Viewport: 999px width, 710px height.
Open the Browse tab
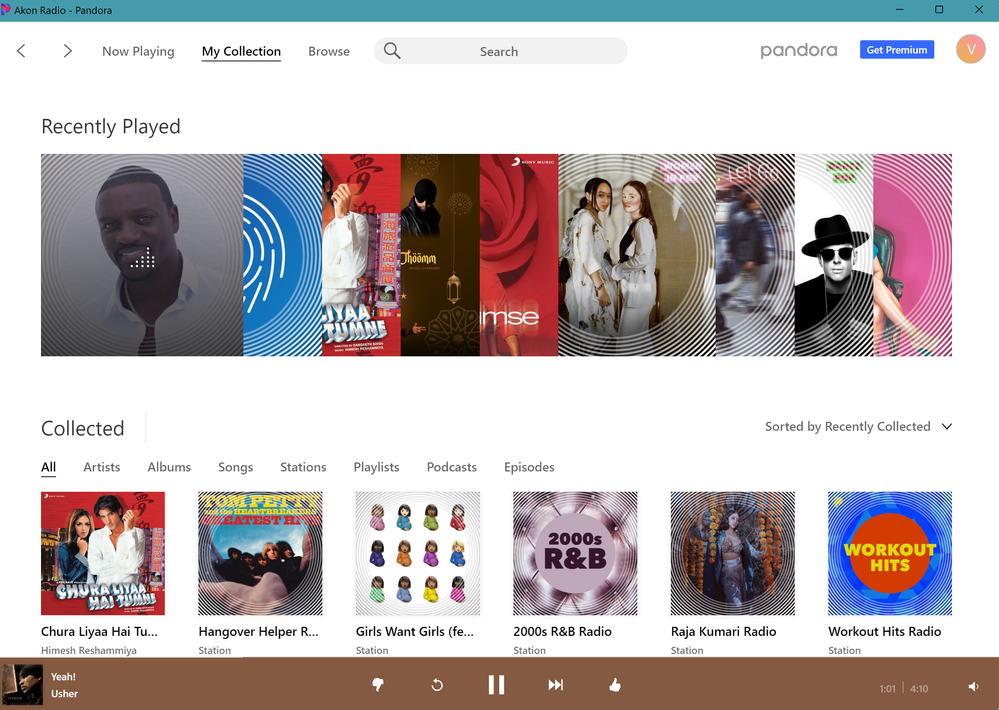[x=329, y=51]
